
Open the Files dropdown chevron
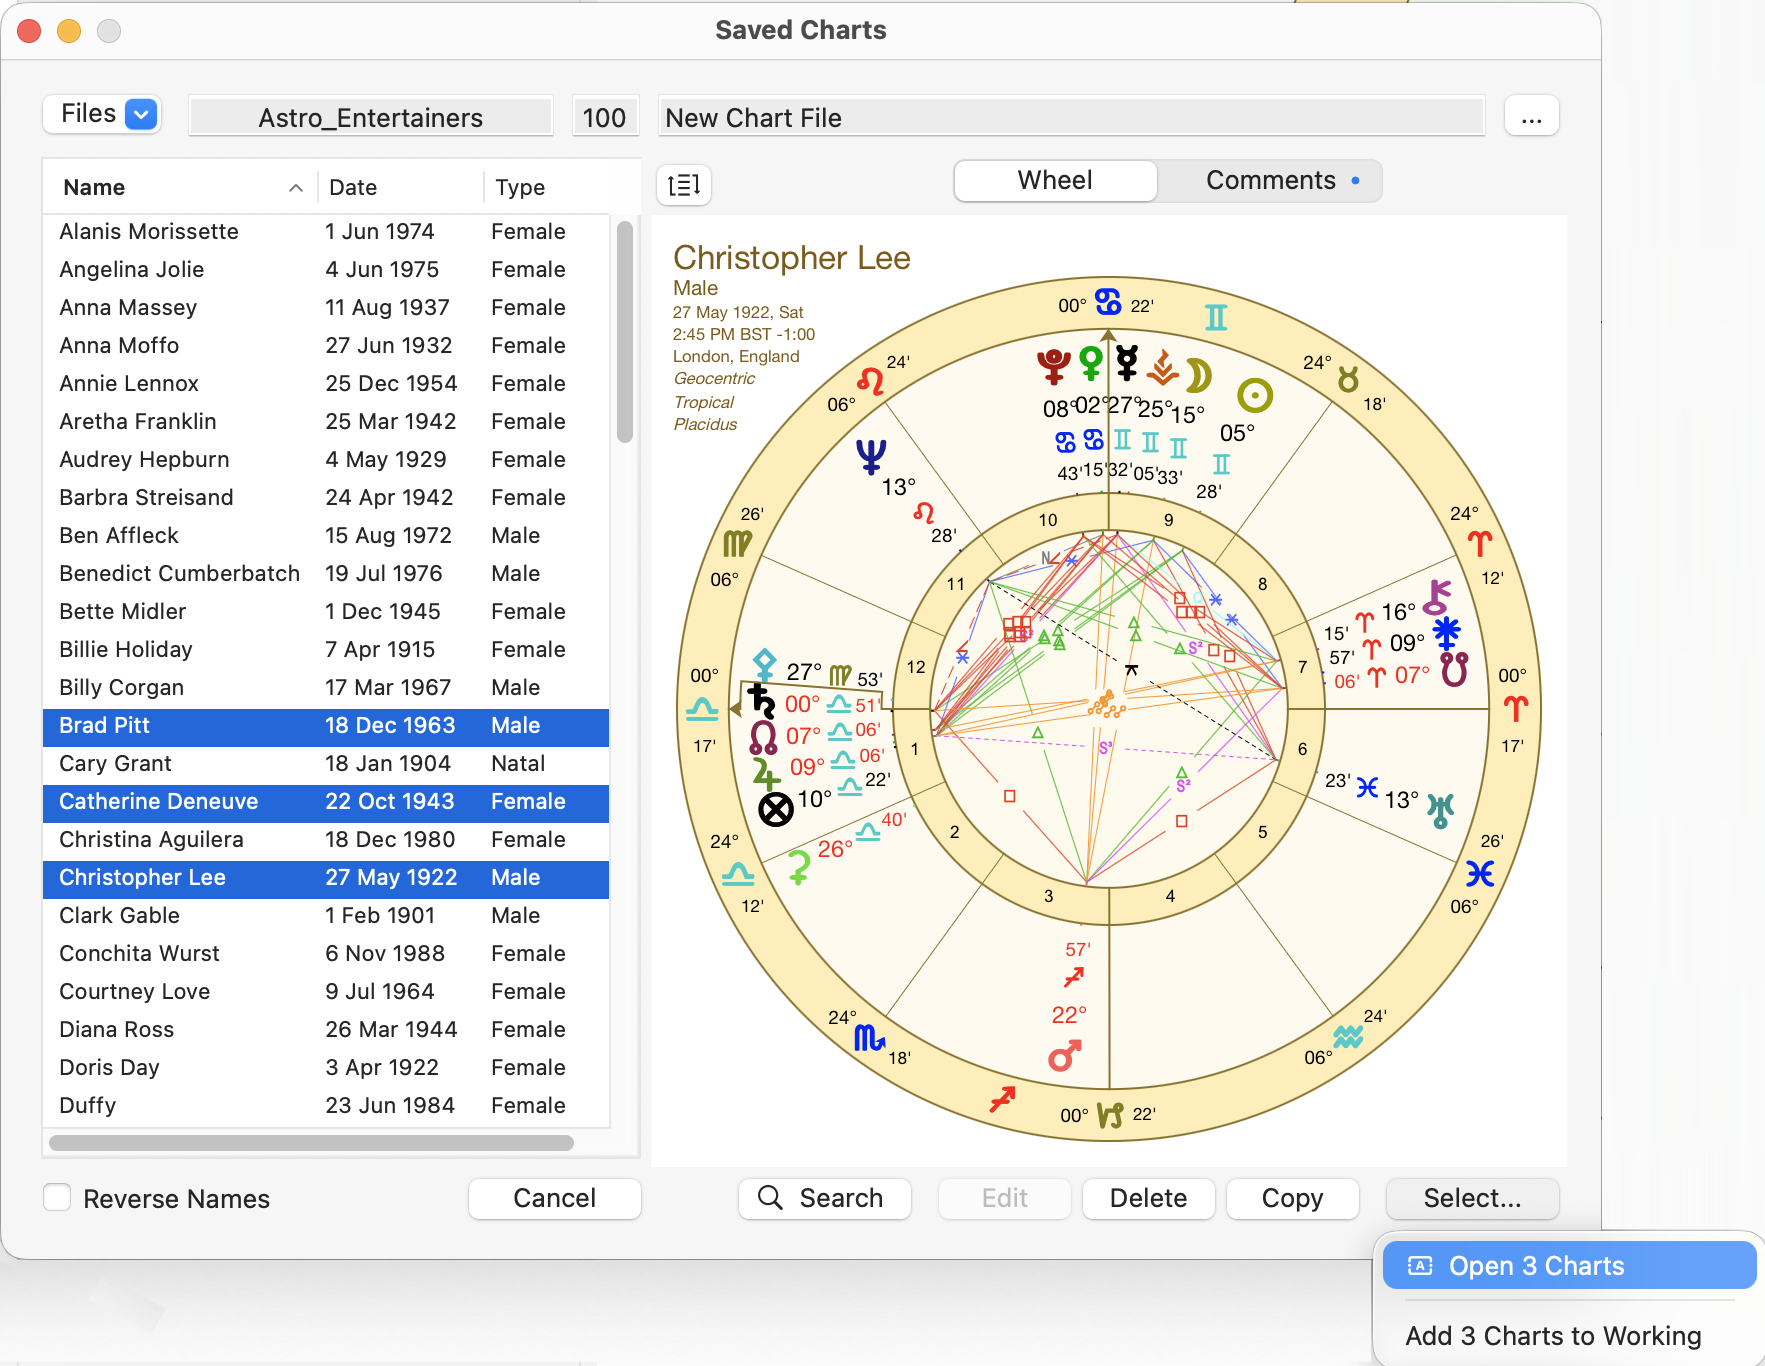(141, 114)
